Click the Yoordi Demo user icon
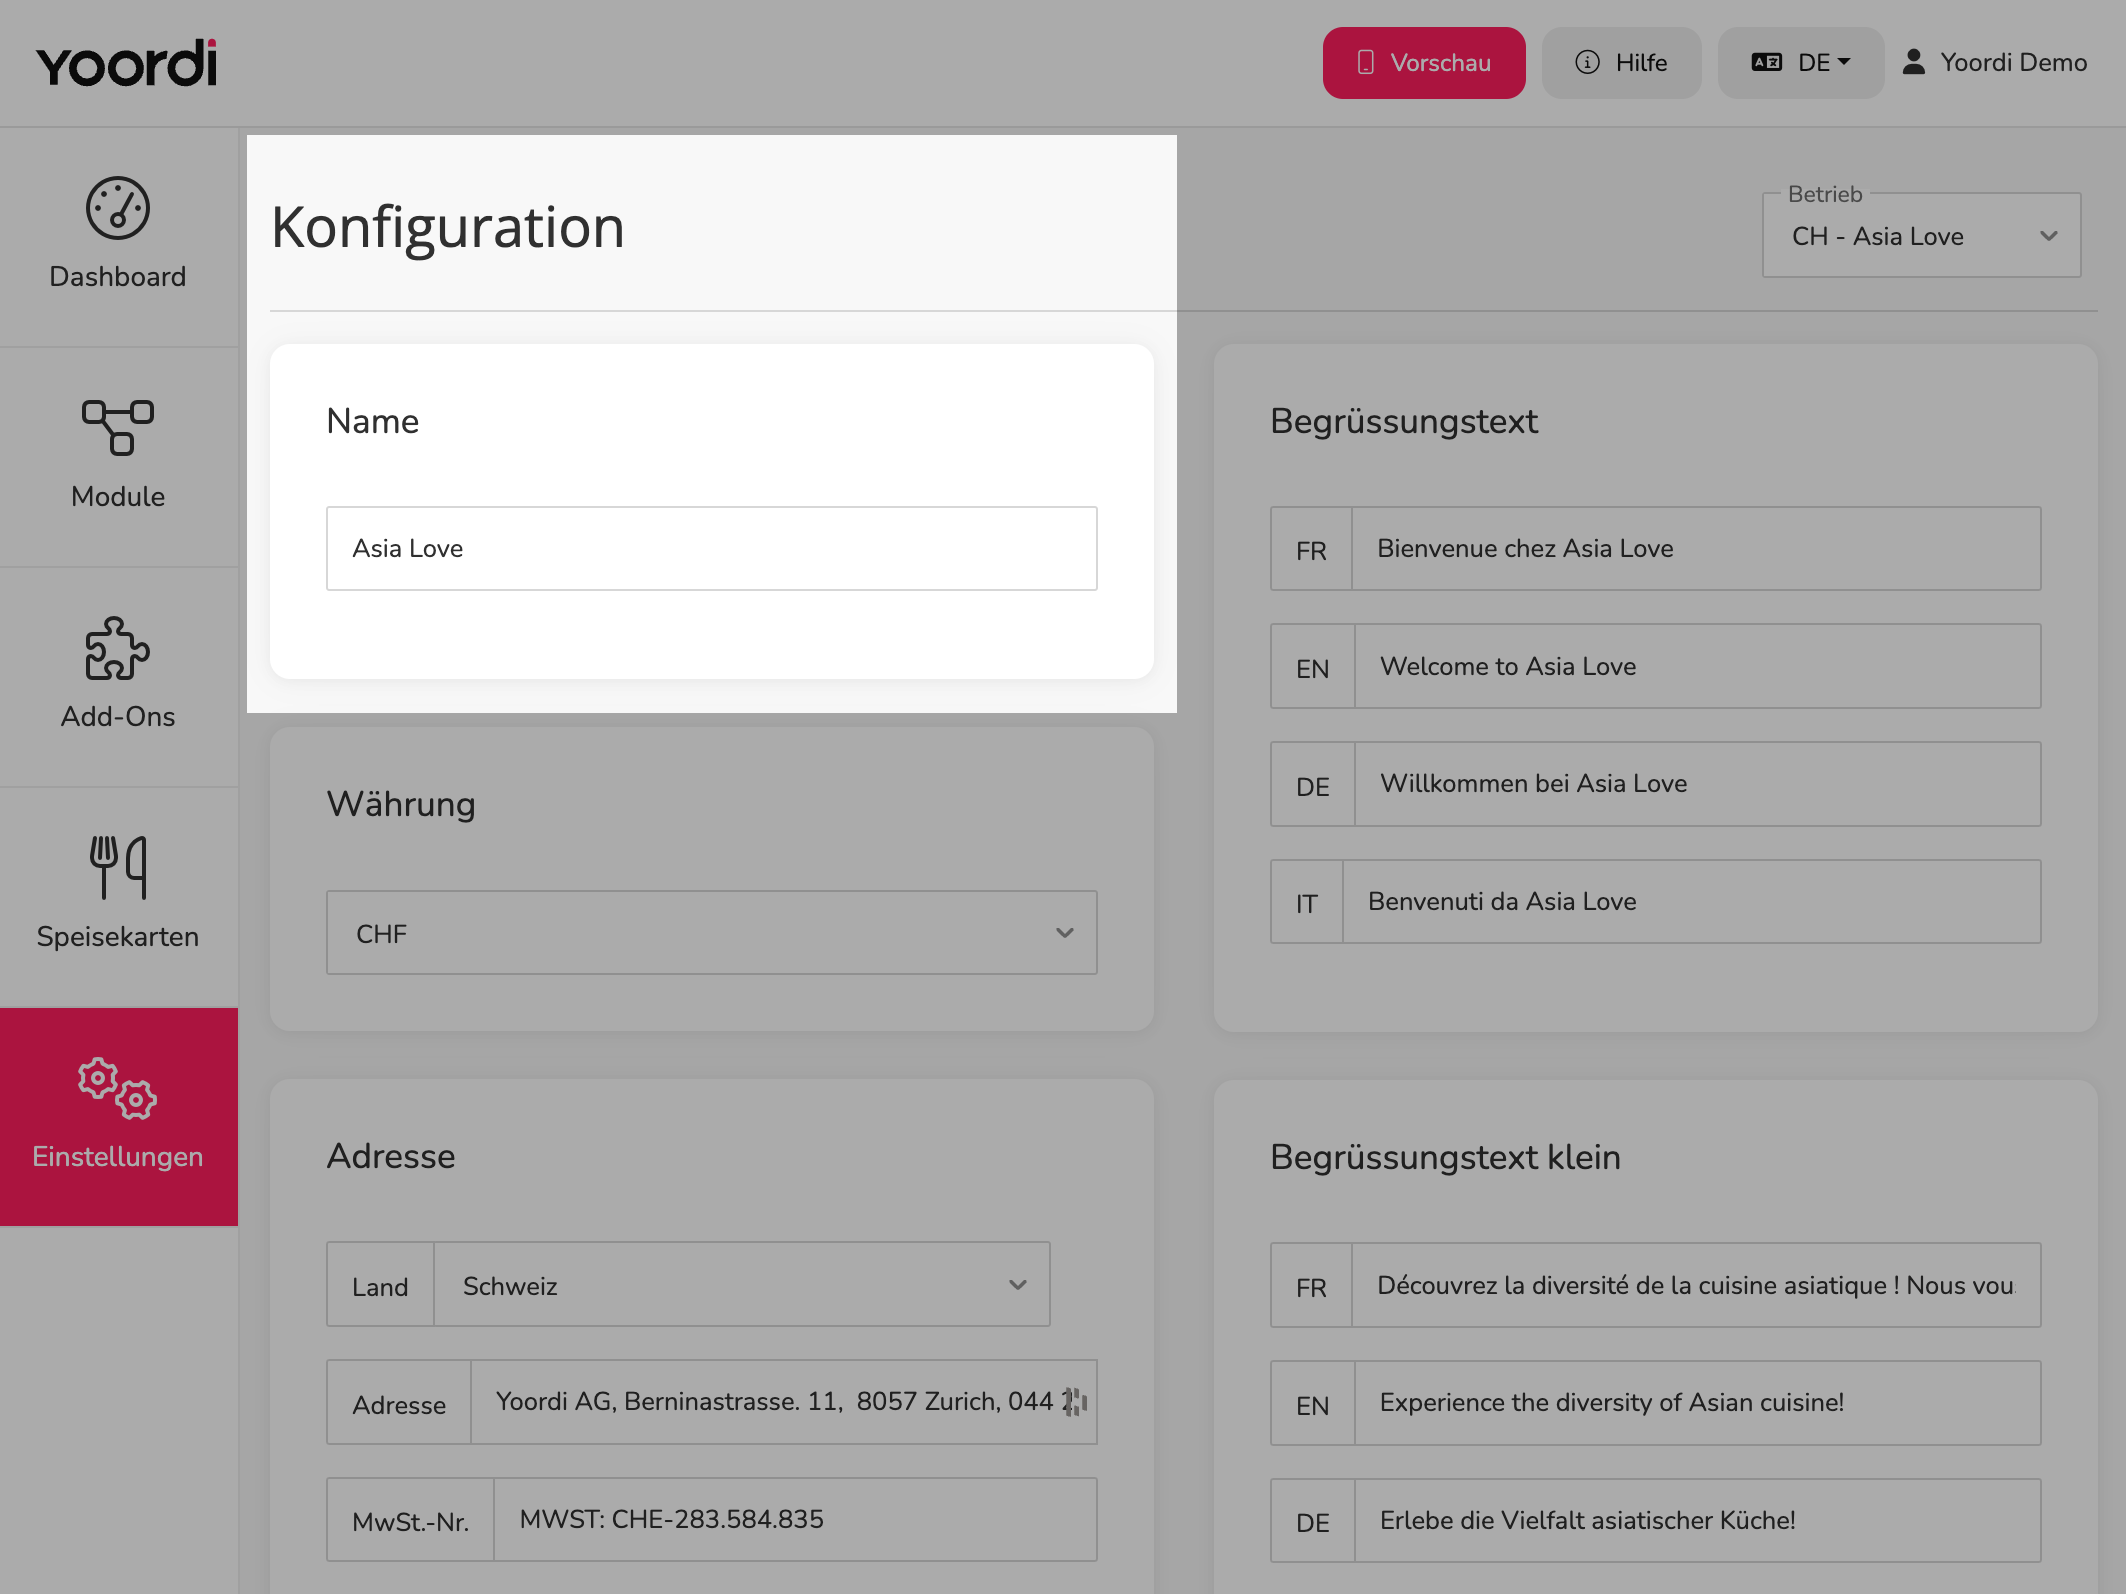This screenshot has width=2126, height=1594. 1913,62
